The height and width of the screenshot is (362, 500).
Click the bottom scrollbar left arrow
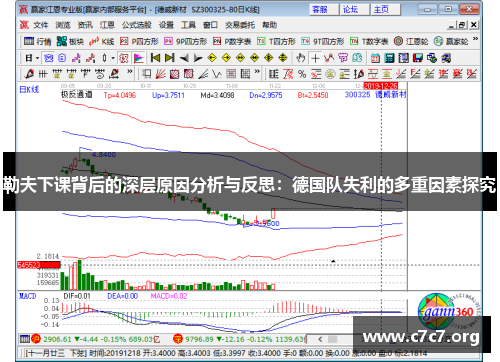pyautogui.click(x=320, y=339)
